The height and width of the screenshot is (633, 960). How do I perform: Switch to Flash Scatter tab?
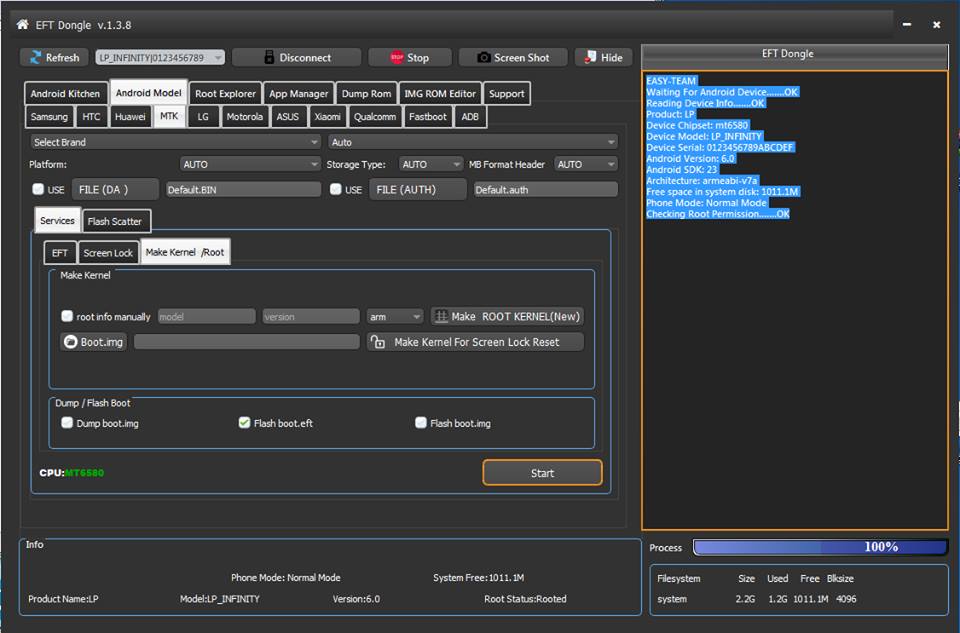point(114,221)
